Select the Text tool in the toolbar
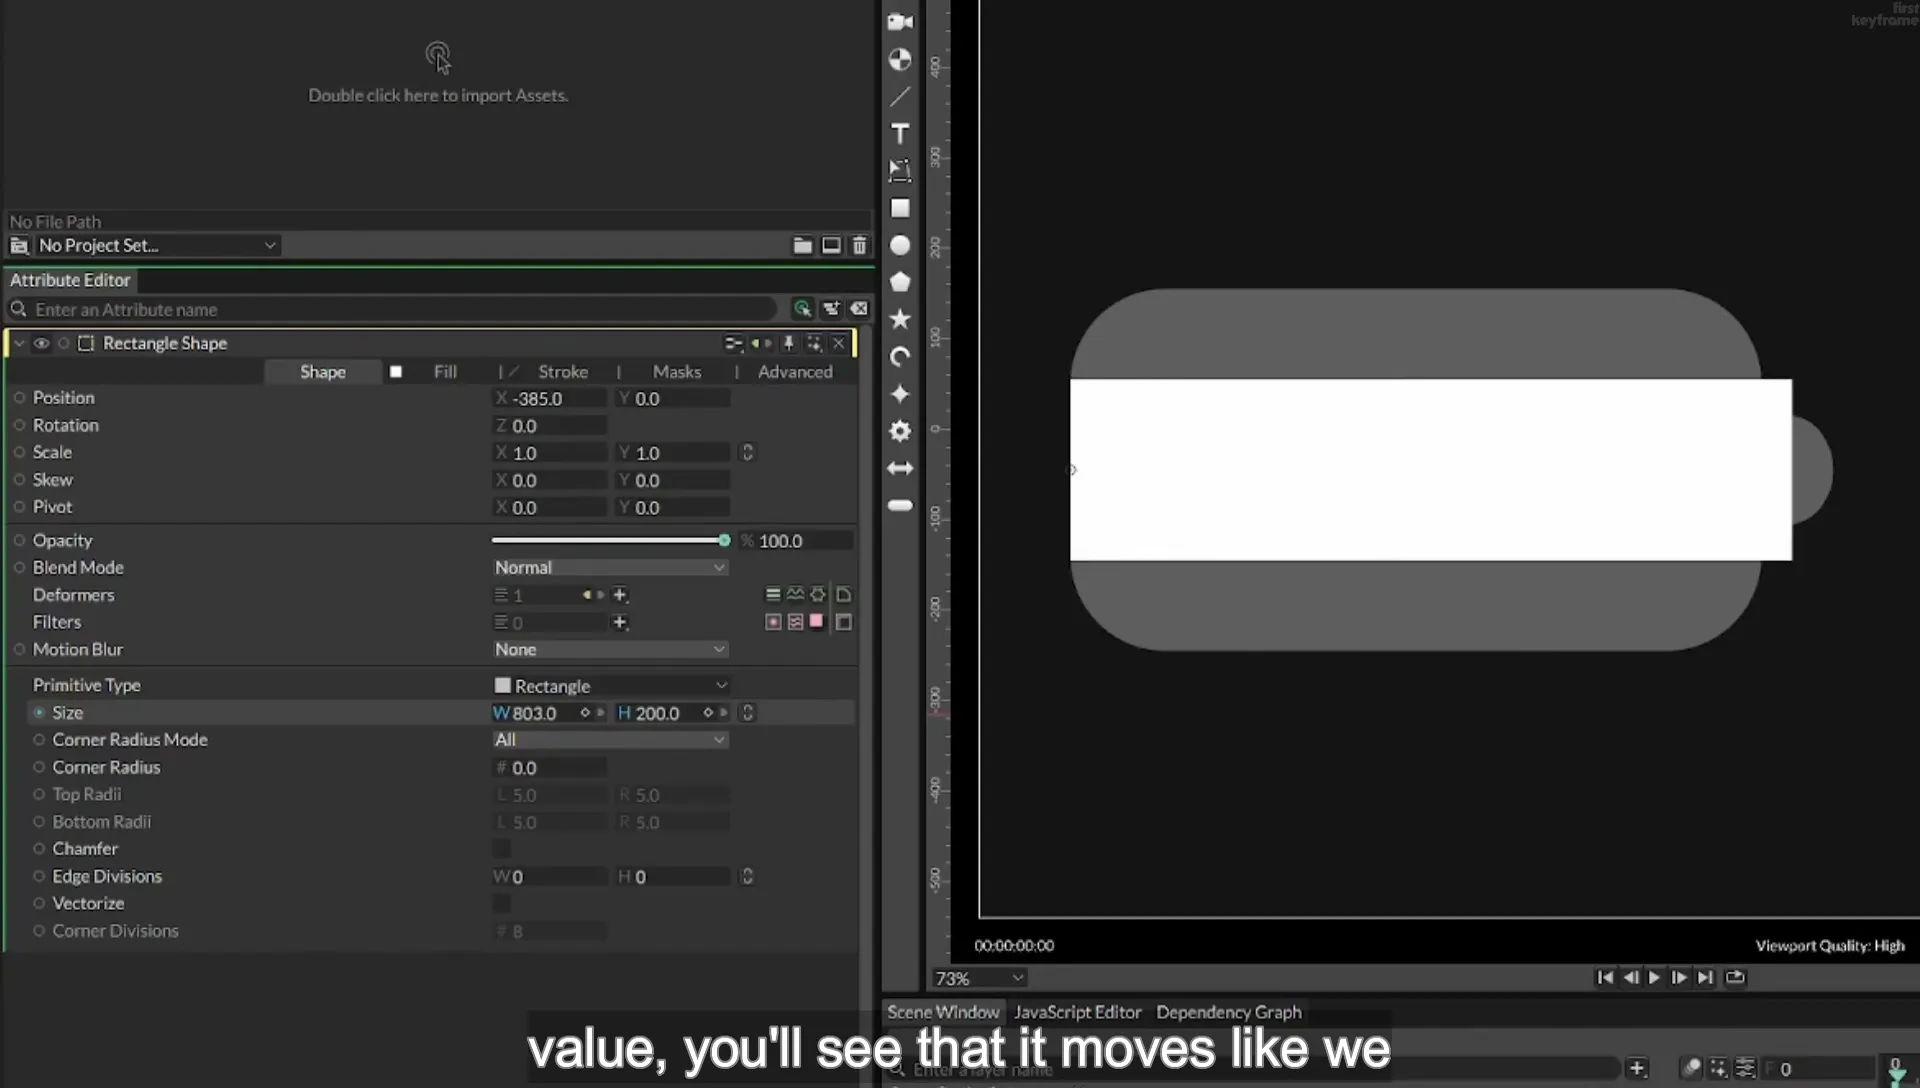This screenshot has height=1088, width=1920. pos(900,134)
